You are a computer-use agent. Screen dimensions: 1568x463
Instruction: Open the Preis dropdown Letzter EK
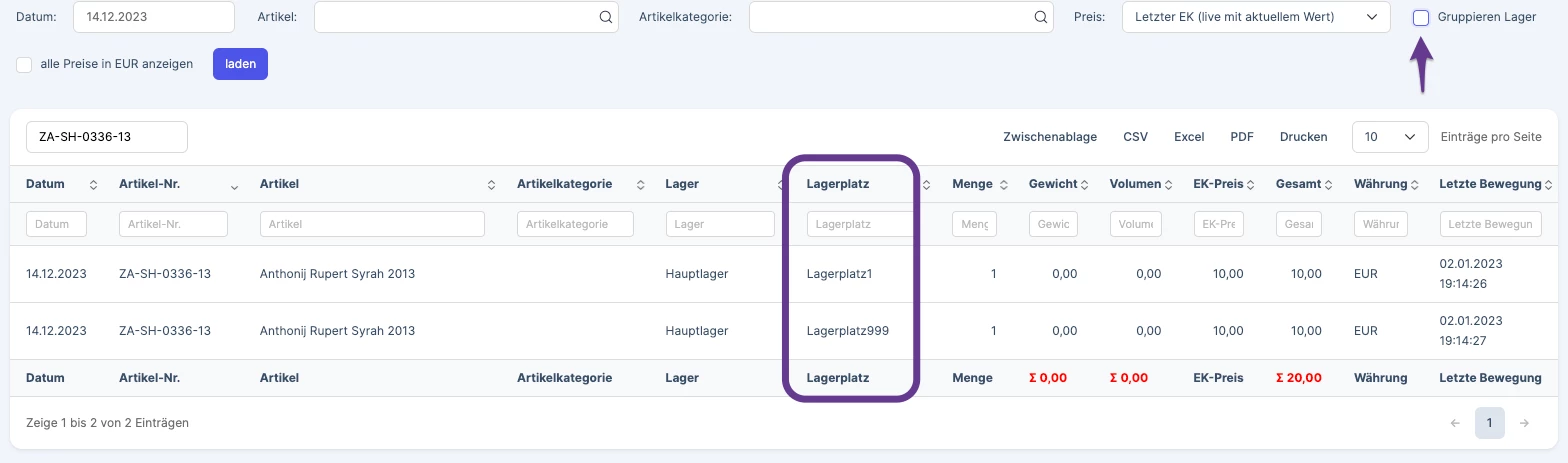(1256, 17)
